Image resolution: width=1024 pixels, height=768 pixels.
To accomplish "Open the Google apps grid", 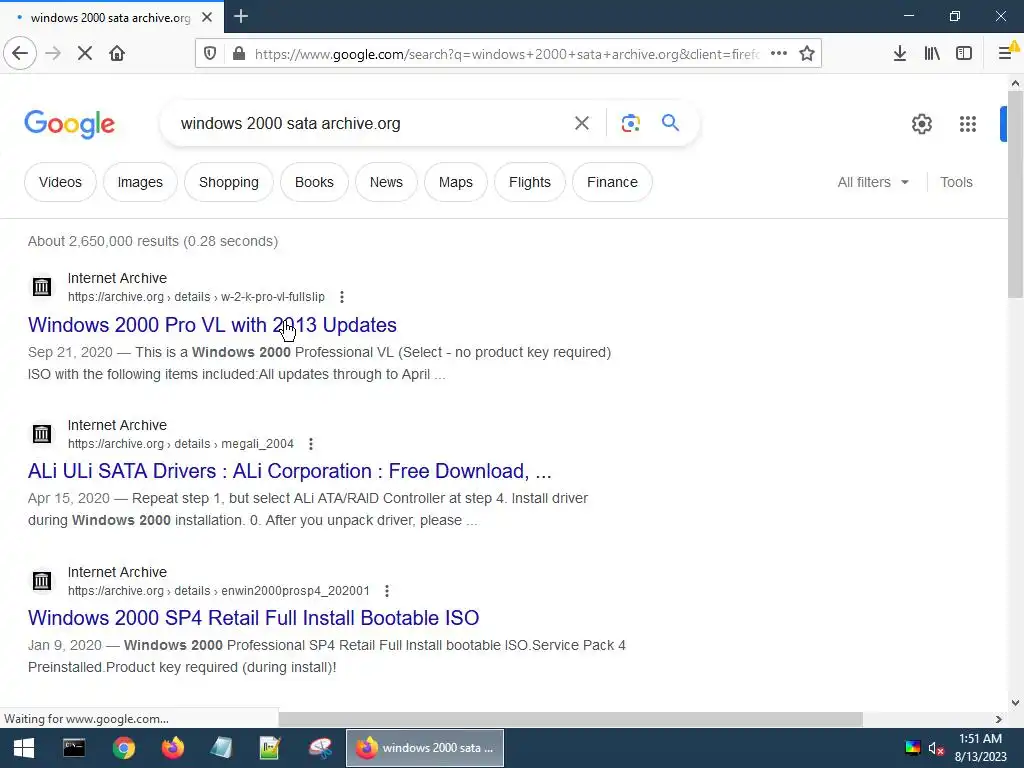I will click(968, 123).
